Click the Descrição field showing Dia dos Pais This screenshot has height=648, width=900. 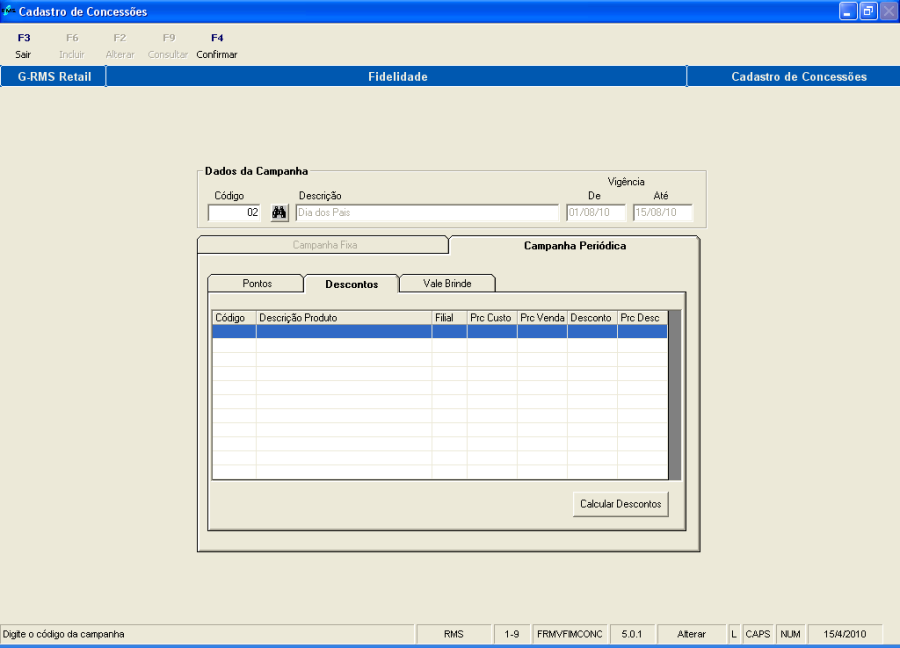coord(427,212)
